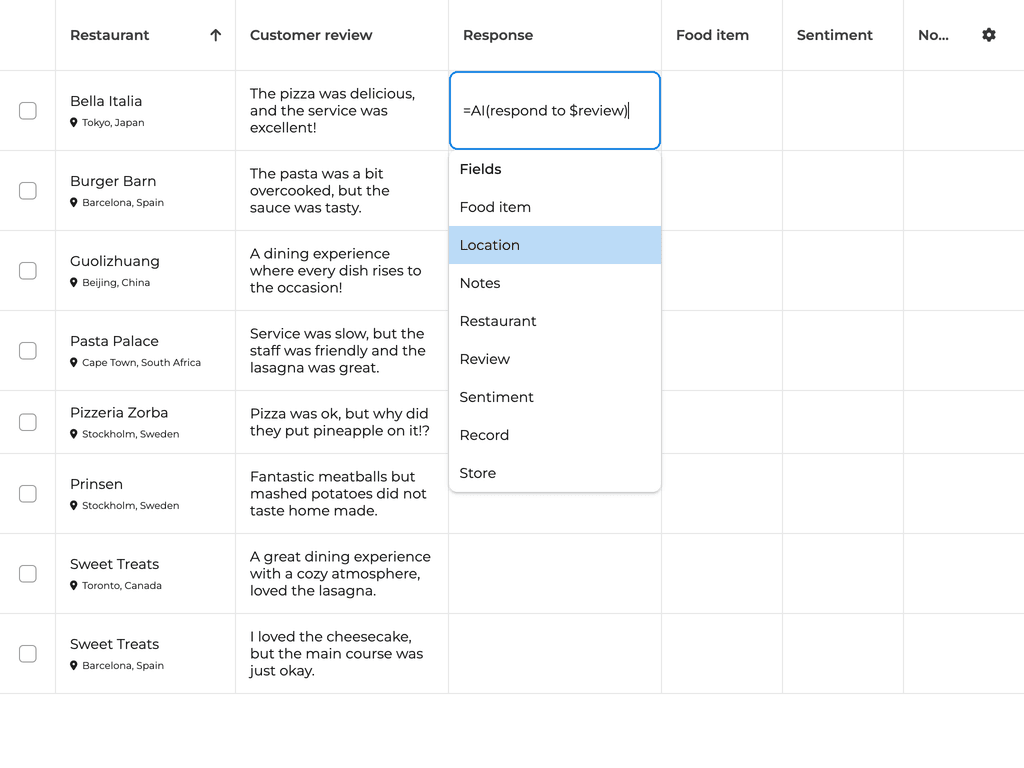Open the table settings gear icon
The image size is (1024, 768).
(x=988, y=35)
